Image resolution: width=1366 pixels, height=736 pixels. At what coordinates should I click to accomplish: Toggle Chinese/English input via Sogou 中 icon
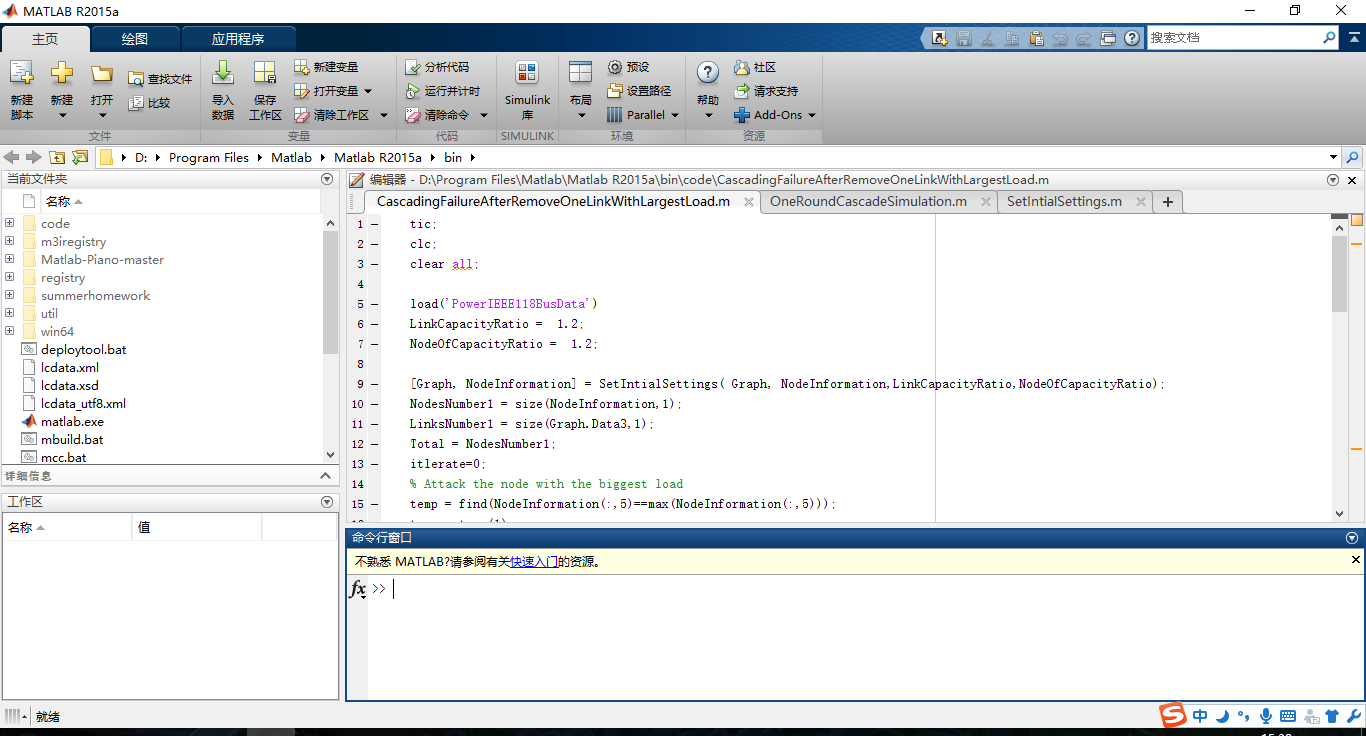[1199, 716]
